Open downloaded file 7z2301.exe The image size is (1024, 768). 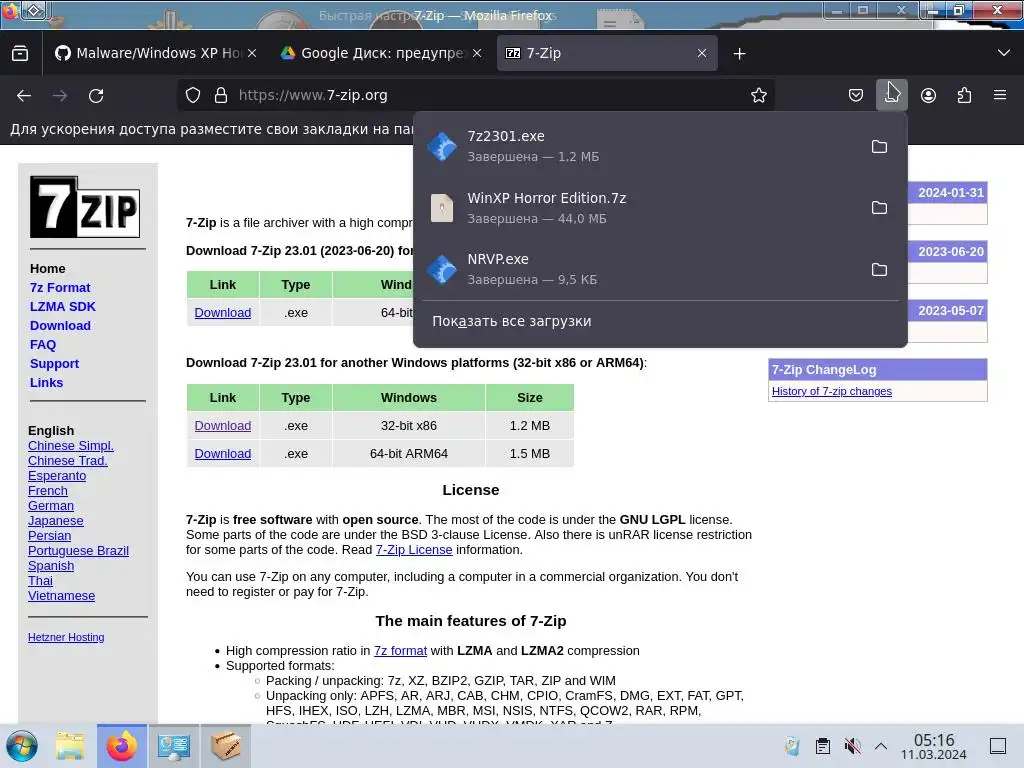[x=640, y=146]
